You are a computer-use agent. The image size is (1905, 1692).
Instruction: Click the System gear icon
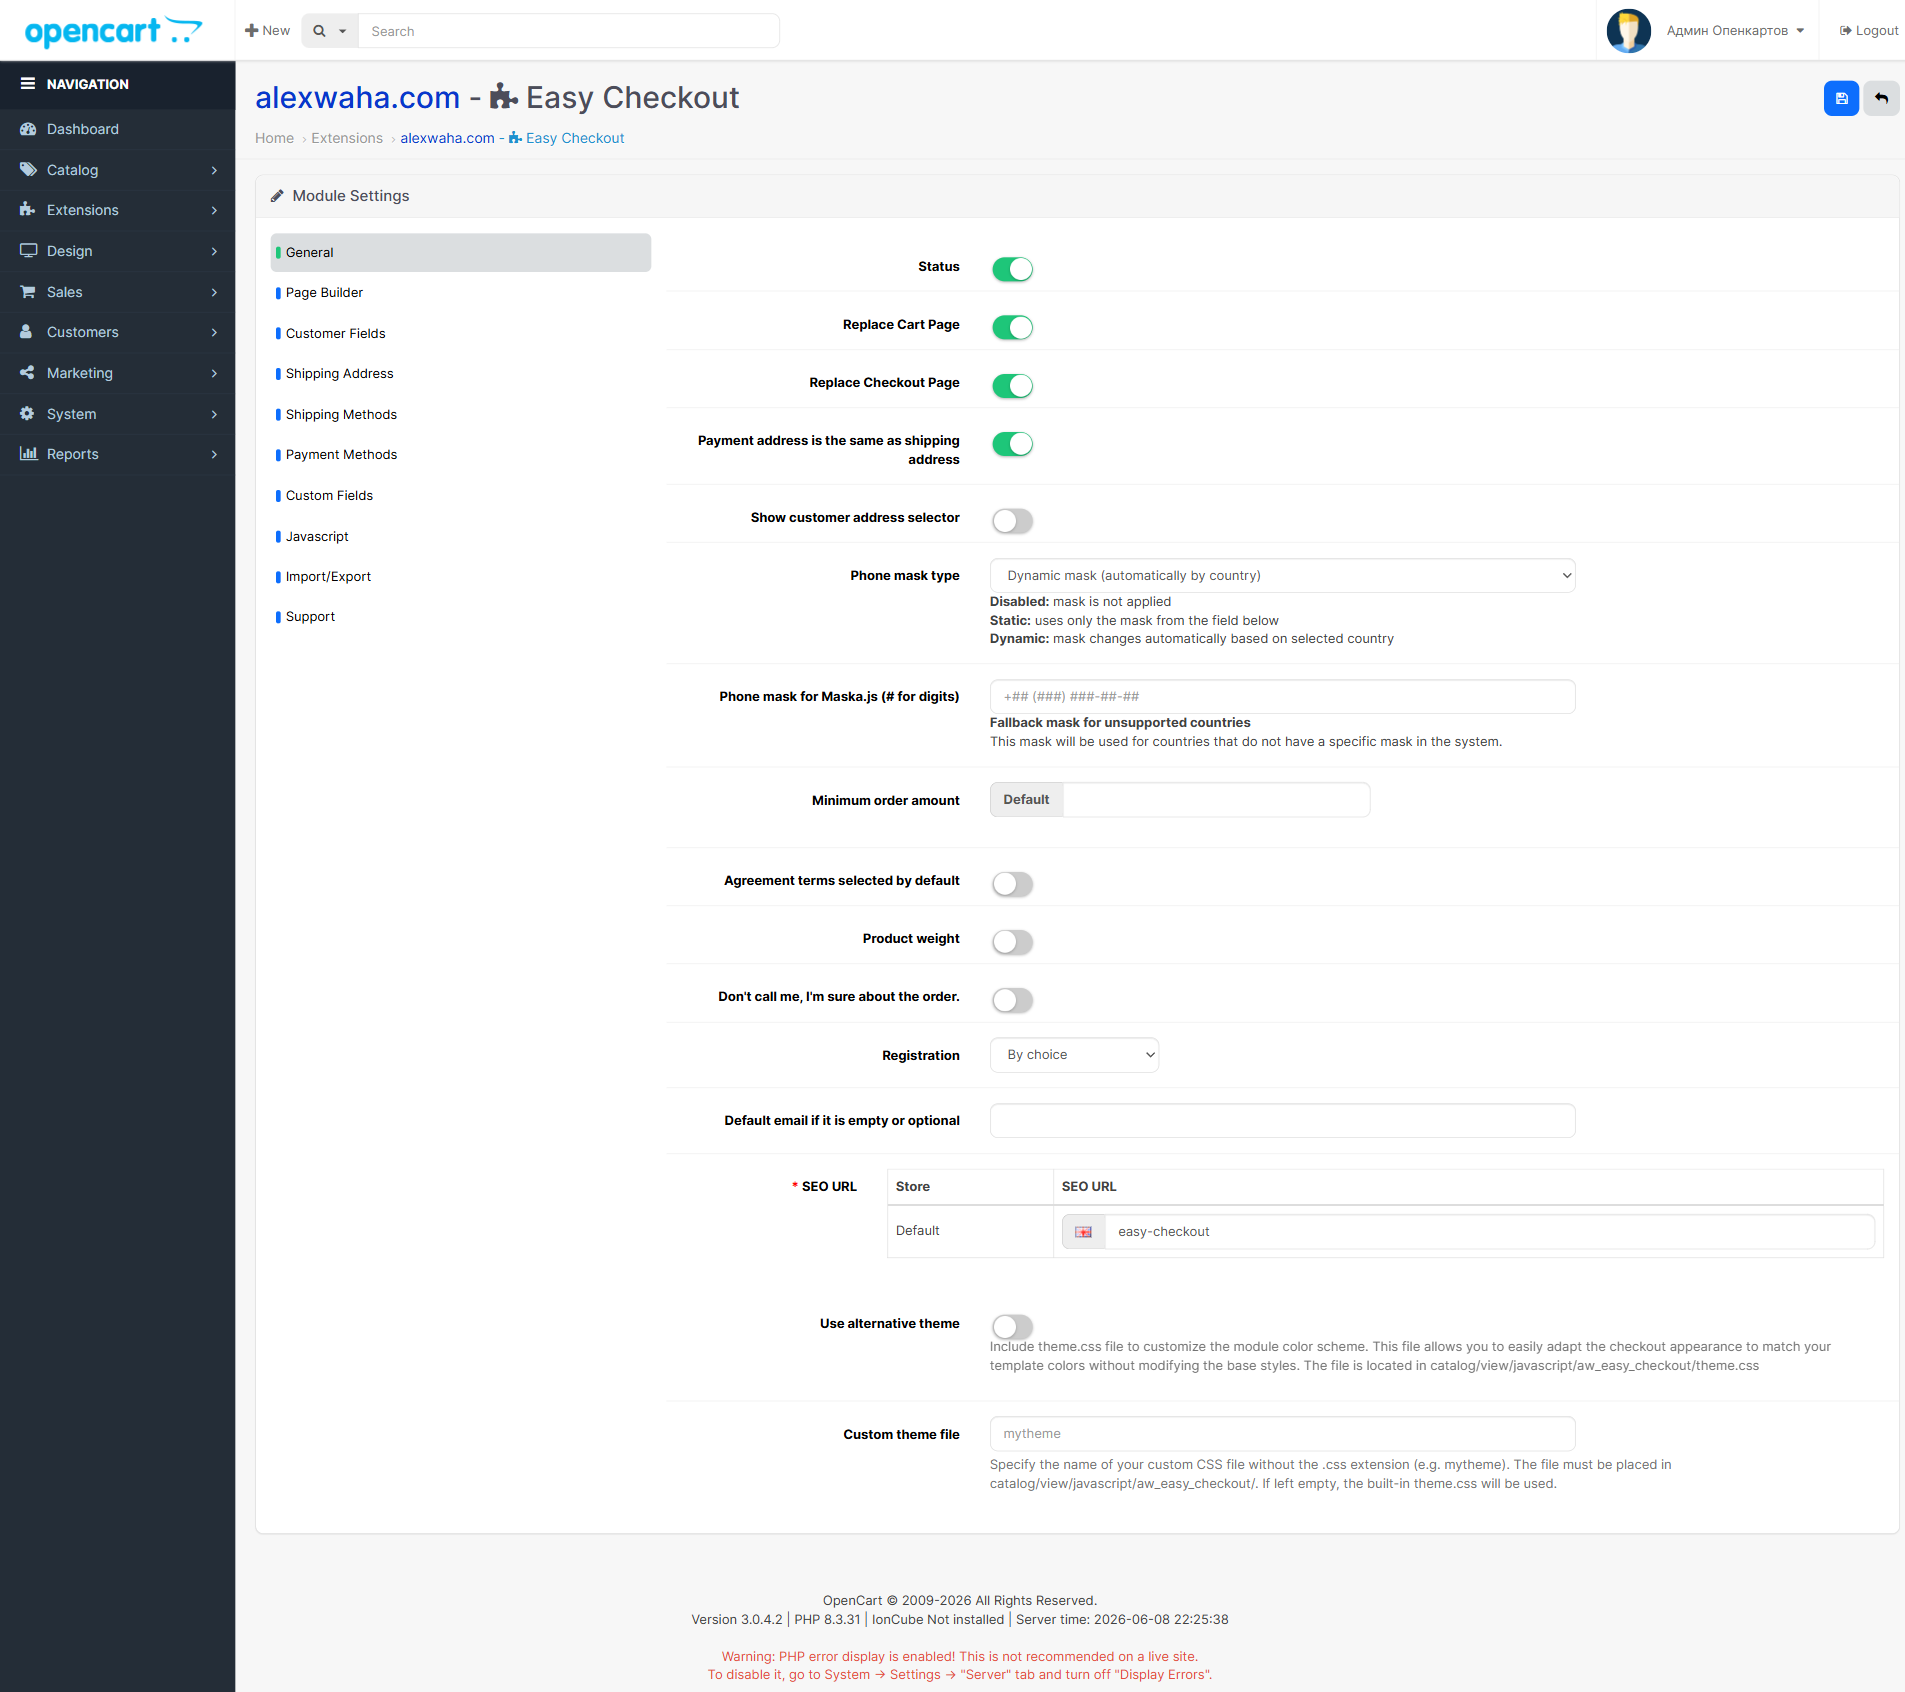(x=28, y=414)
